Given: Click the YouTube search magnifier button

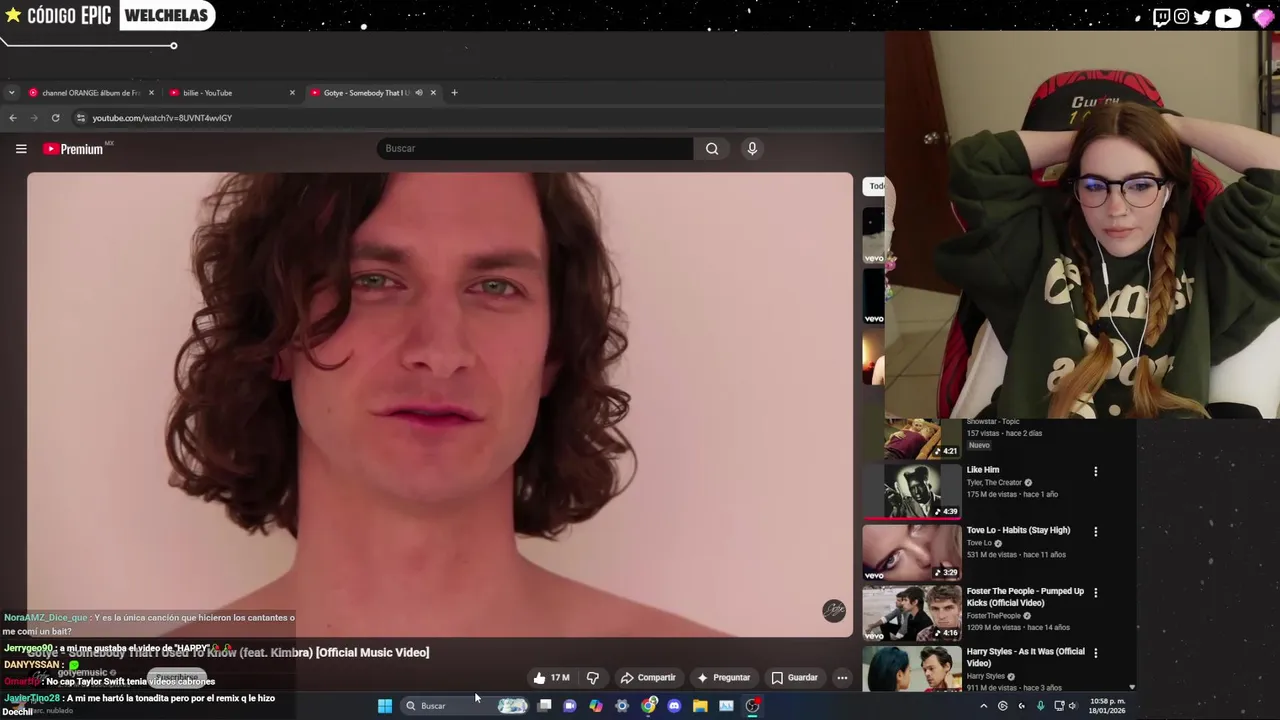Looking at the screenshot, I should tap(712, 149).
